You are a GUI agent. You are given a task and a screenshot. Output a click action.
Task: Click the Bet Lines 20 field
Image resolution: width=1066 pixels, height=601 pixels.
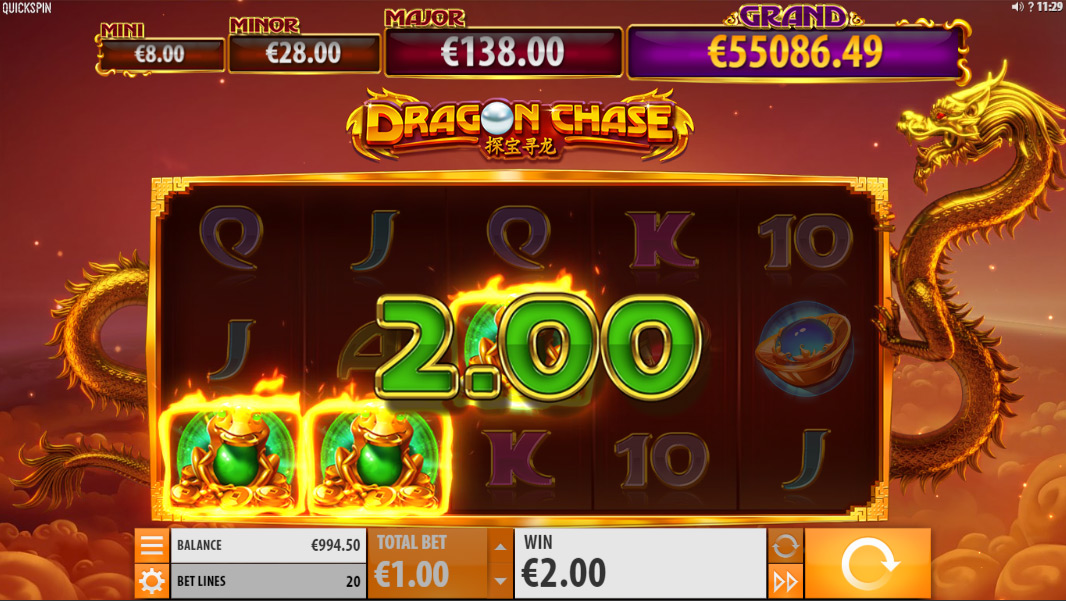click(x=268, y=581)
